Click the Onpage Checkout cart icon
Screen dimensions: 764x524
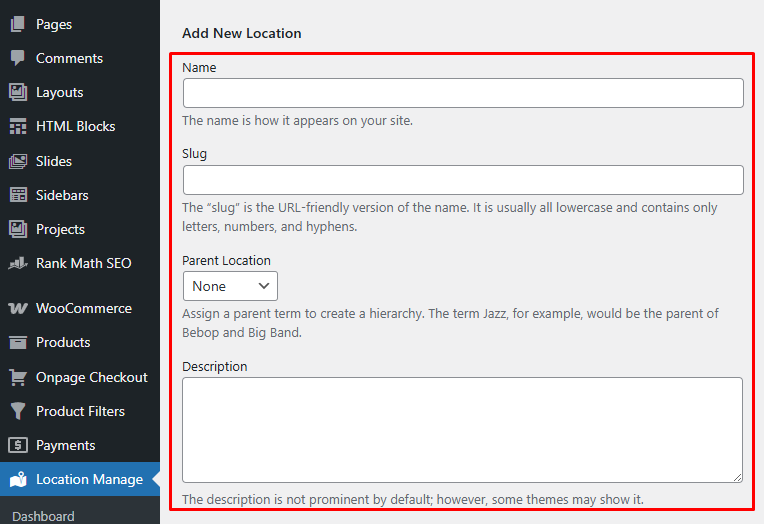(x=18, y=377)
